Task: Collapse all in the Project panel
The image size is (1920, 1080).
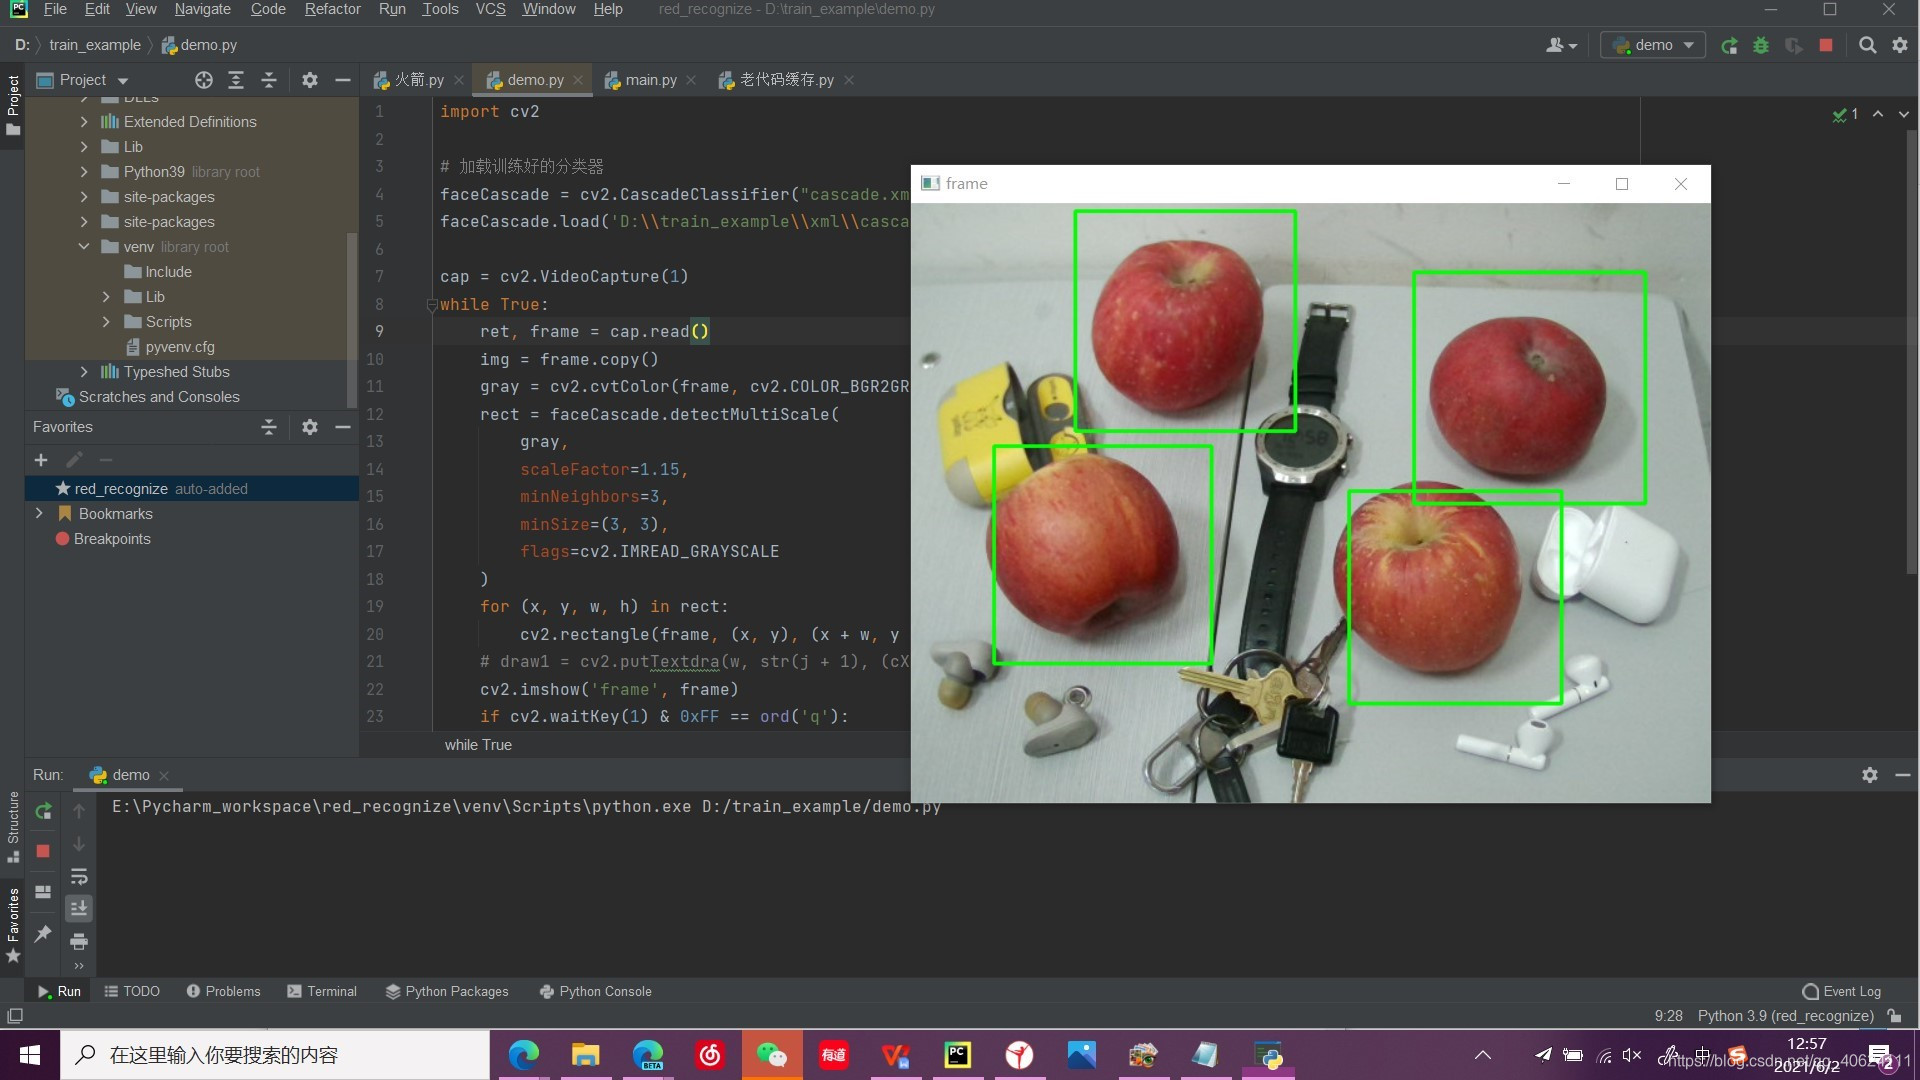Action: coord(269,80)
